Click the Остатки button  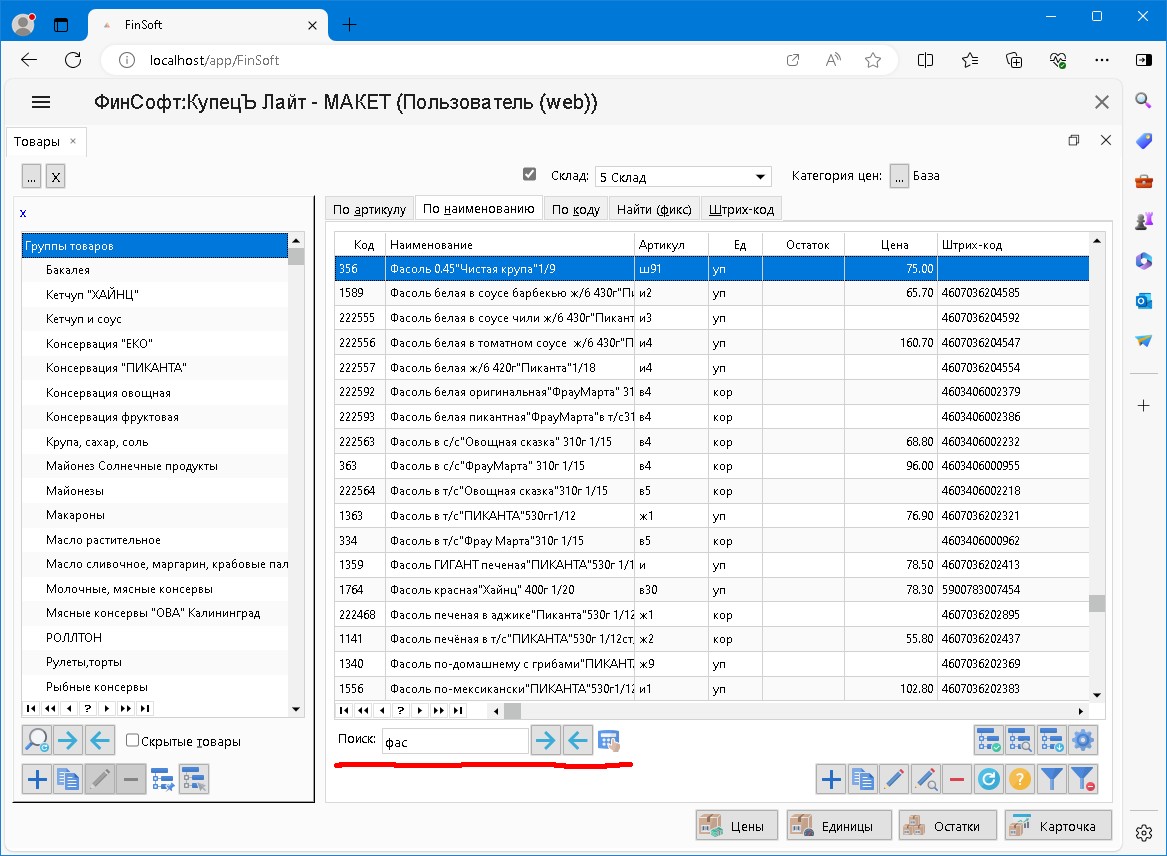click(946, 826)
